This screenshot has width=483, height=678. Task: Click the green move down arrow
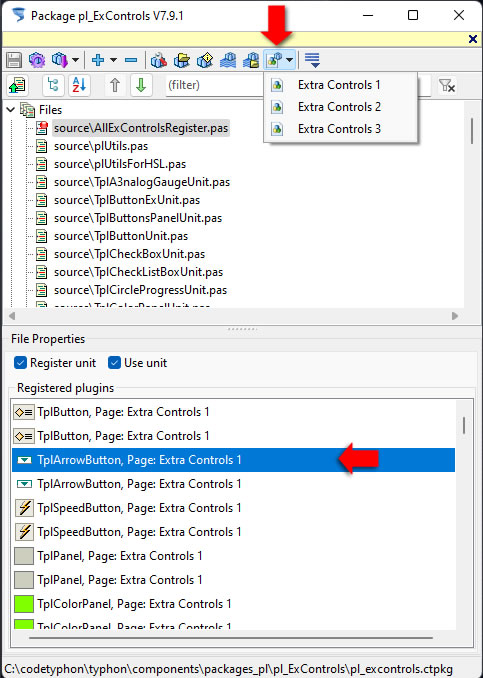pos(141,85)
